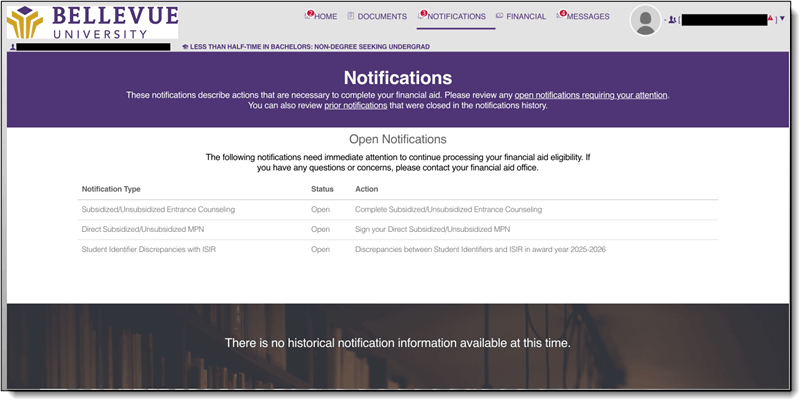Select Subsidized/Unsubsidized Entrance Counseling notification
This screenshot has width=807, height=407.
(158, 209)
